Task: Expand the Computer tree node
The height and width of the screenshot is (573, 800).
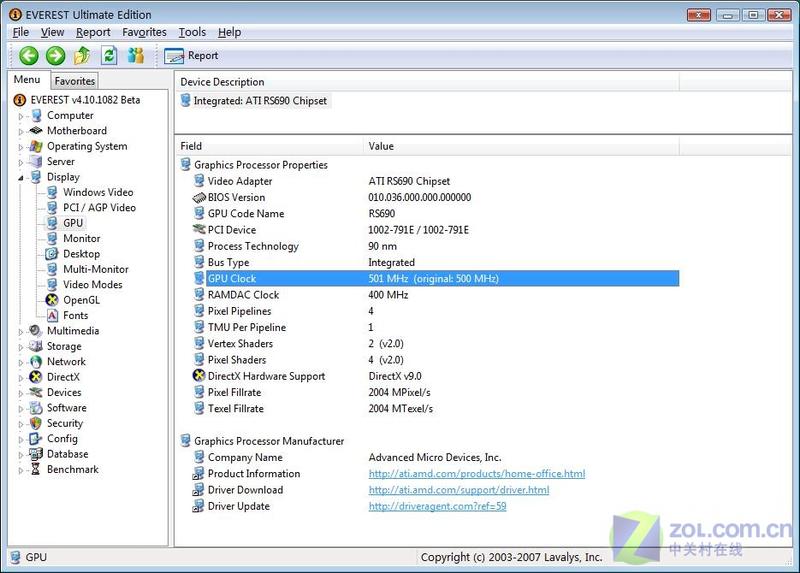Action: (x=21, y=117)
